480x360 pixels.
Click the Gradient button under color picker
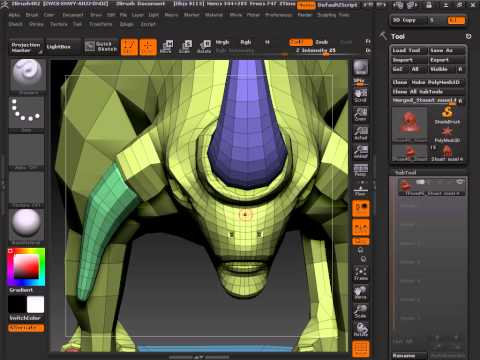(21, 290)
